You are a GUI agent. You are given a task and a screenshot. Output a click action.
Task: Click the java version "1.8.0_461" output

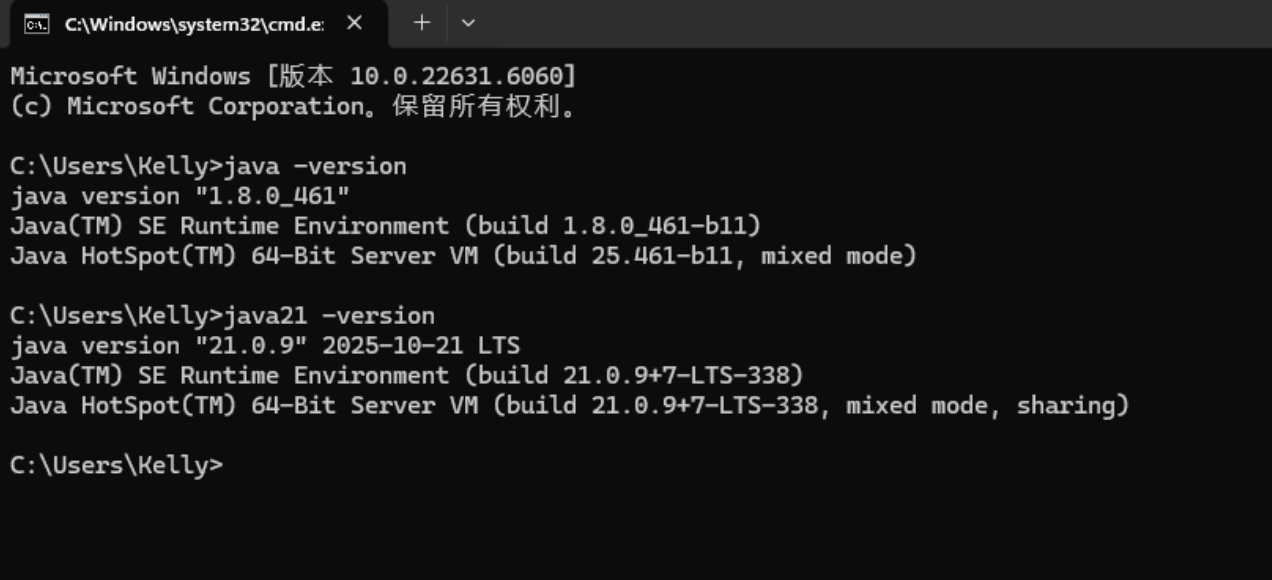pos(180,196)
